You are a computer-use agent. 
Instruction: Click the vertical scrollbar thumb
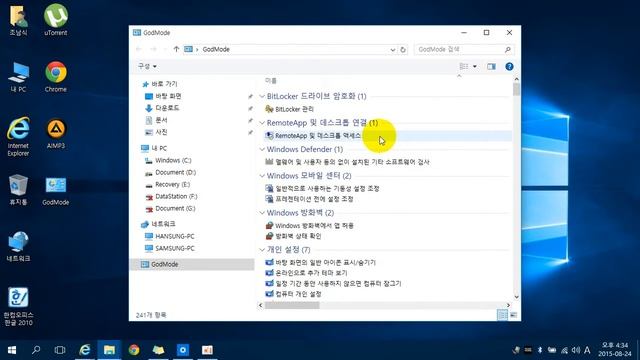click(516, 89)
